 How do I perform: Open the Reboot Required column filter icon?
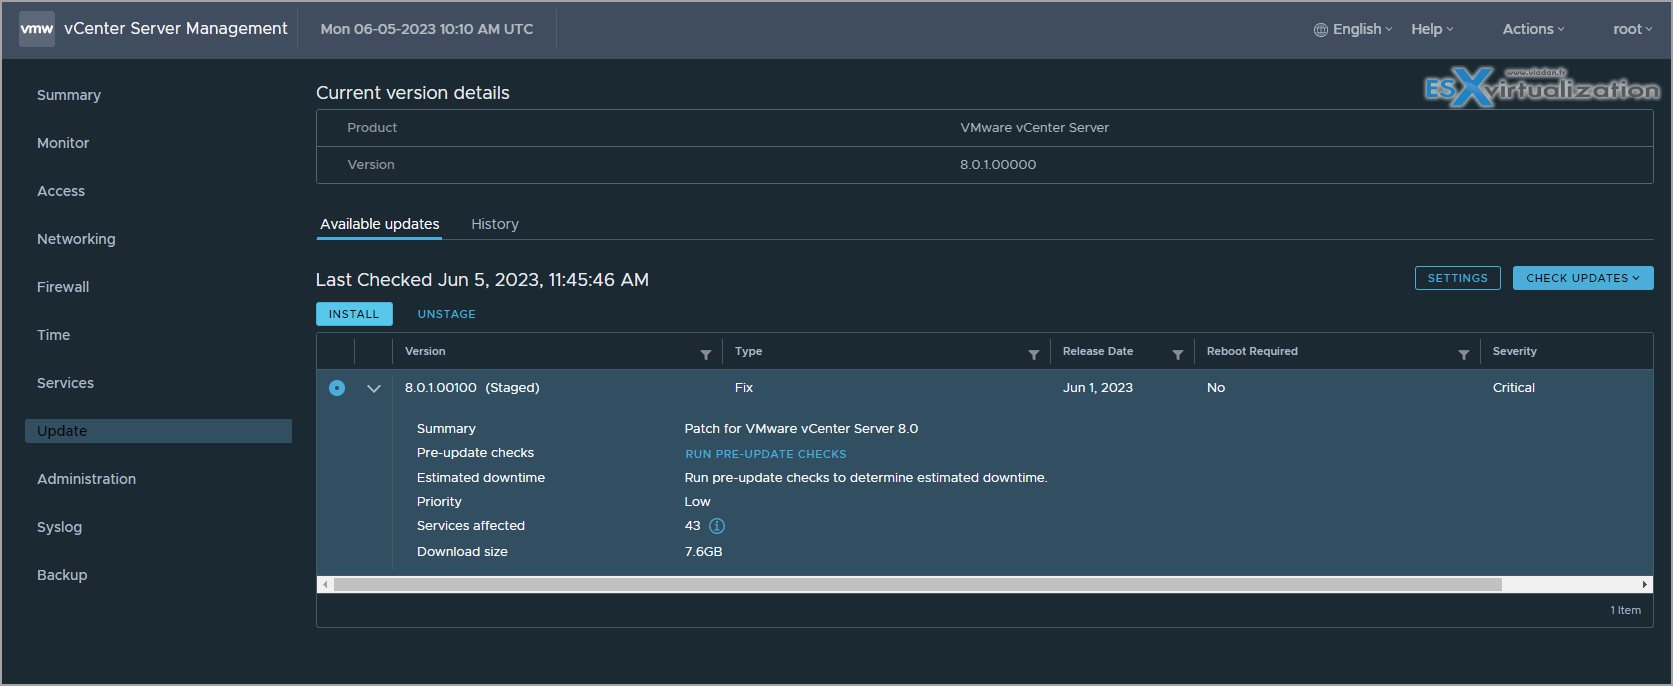(x=1464, y=354)
